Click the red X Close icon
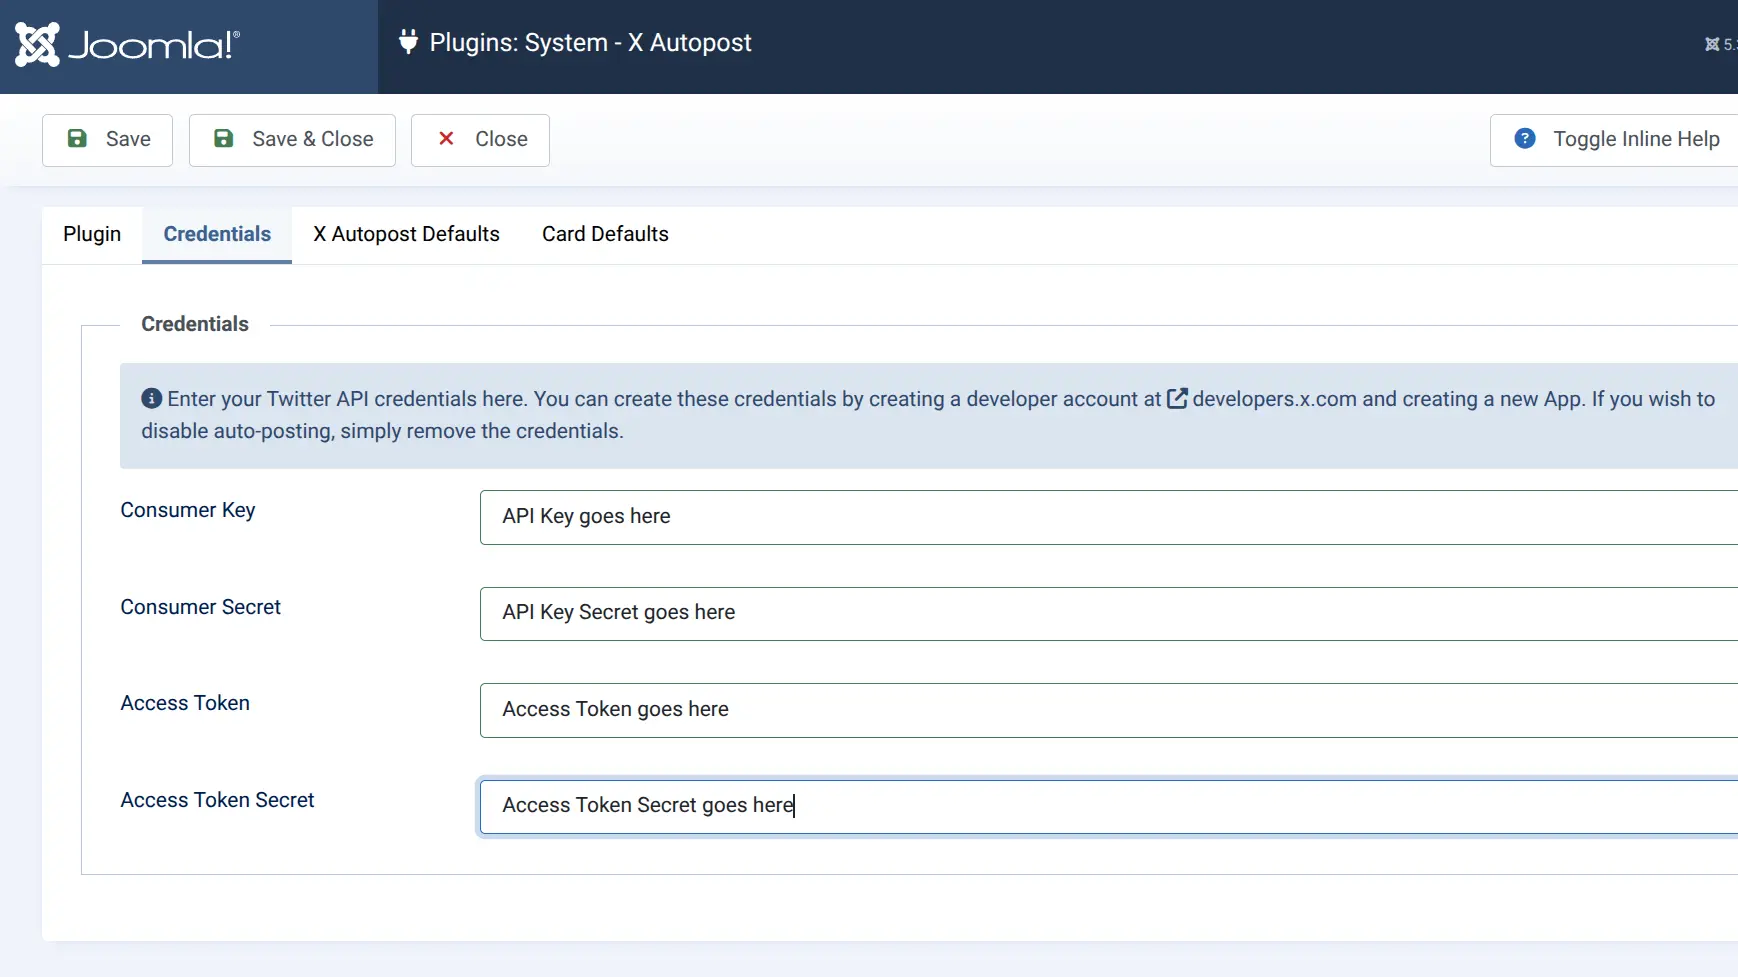1738x977 pixels. coord(447,139)
